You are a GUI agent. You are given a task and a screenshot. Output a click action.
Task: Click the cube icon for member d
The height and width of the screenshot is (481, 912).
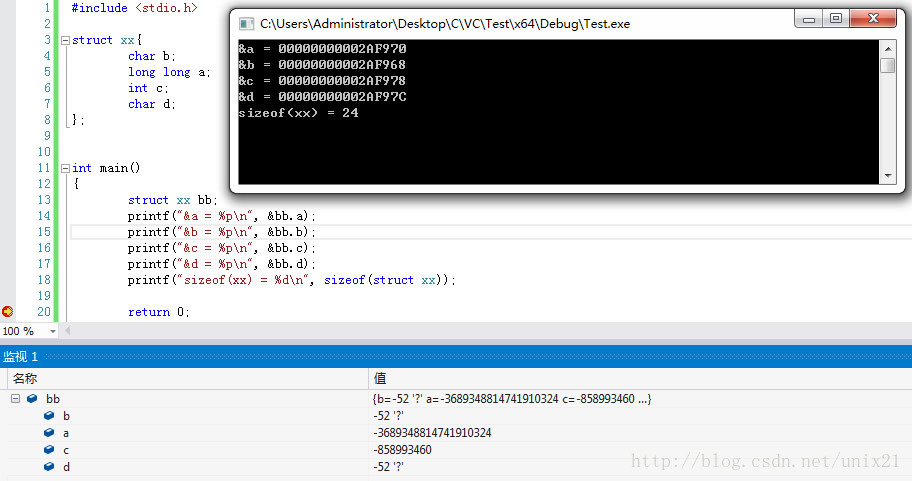click(x=49, y=466)
